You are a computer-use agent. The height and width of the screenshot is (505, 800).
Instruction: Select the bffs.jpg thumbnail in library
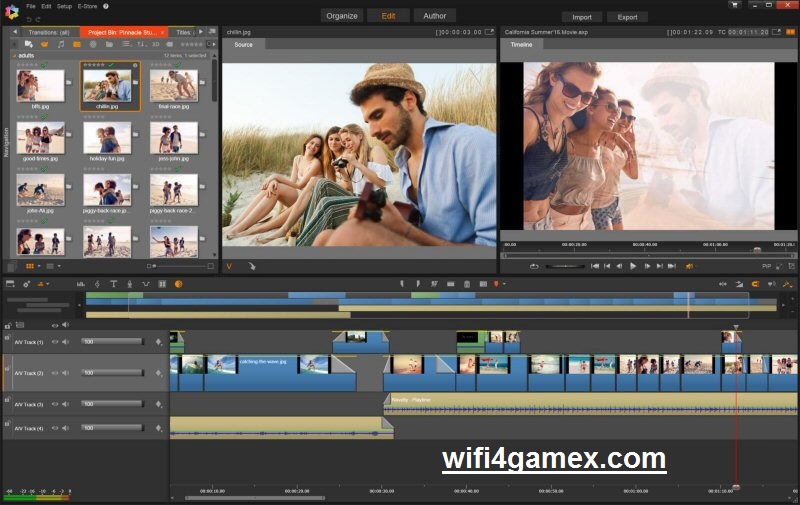tap(40, 86)
